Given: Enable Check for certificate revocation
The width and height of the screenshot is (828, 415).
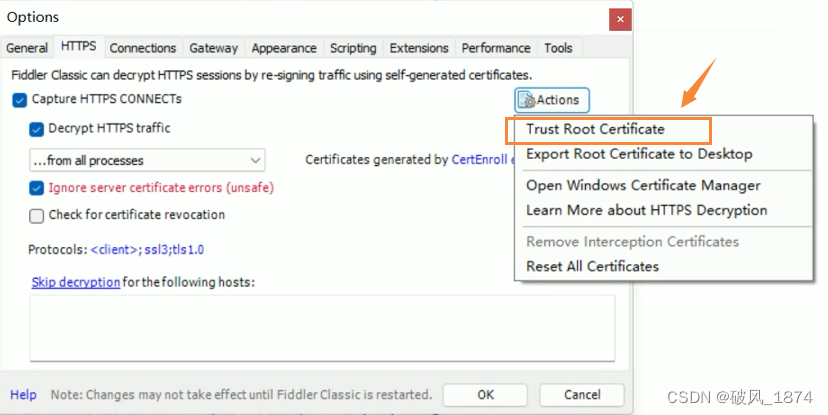Looking at the screenshot, I should [x=36, y=215].
